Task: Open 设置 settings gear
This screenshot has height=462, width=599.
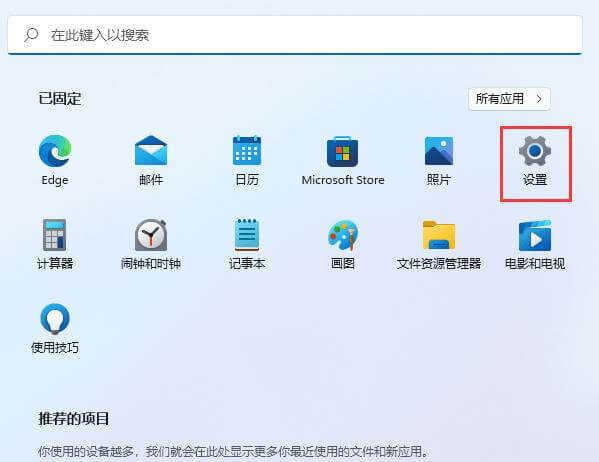Action: pyautogui.click(x=535, y=160)
